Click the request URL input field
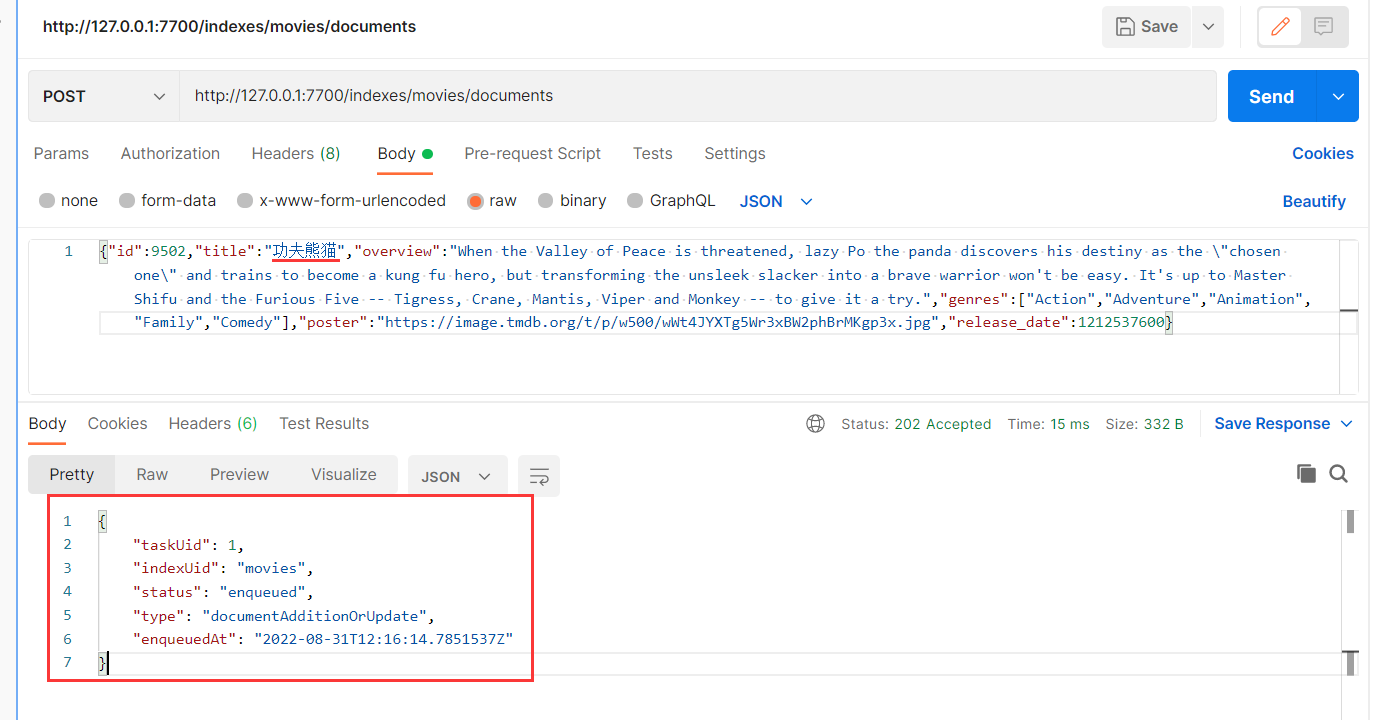 point(697,96)
